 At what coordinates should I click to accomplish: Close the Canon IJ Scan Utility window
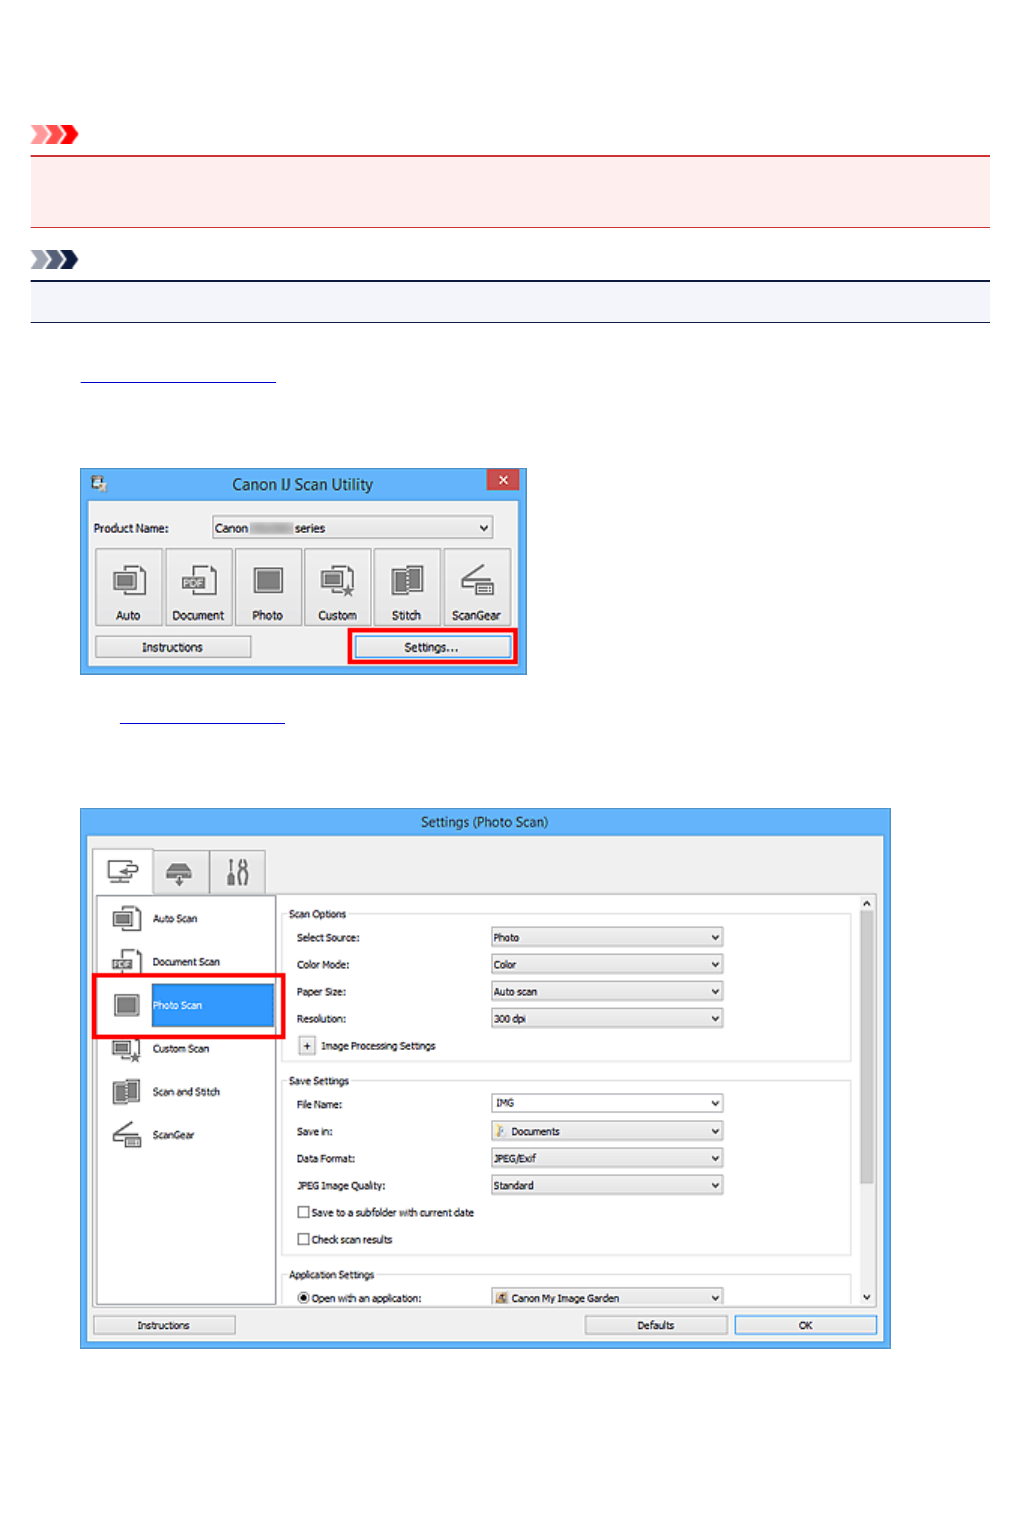point(503,480)
